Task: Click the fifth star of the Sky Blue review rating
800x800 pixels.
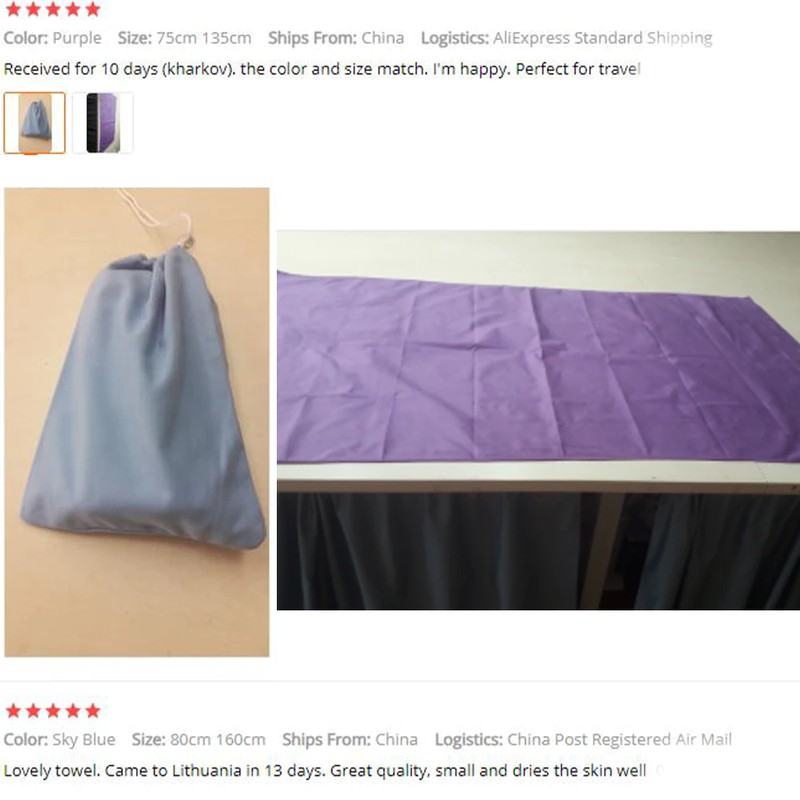Action: 93,710
